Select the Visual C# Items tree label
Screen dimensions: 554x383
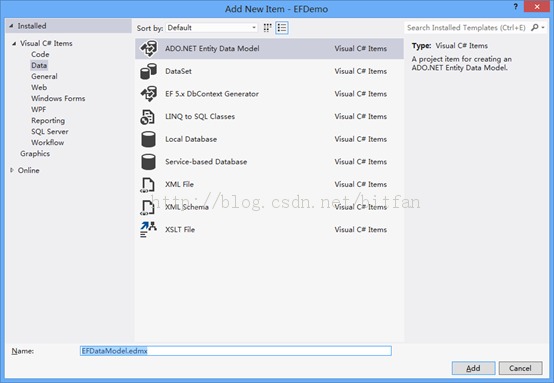coord(46,43)
